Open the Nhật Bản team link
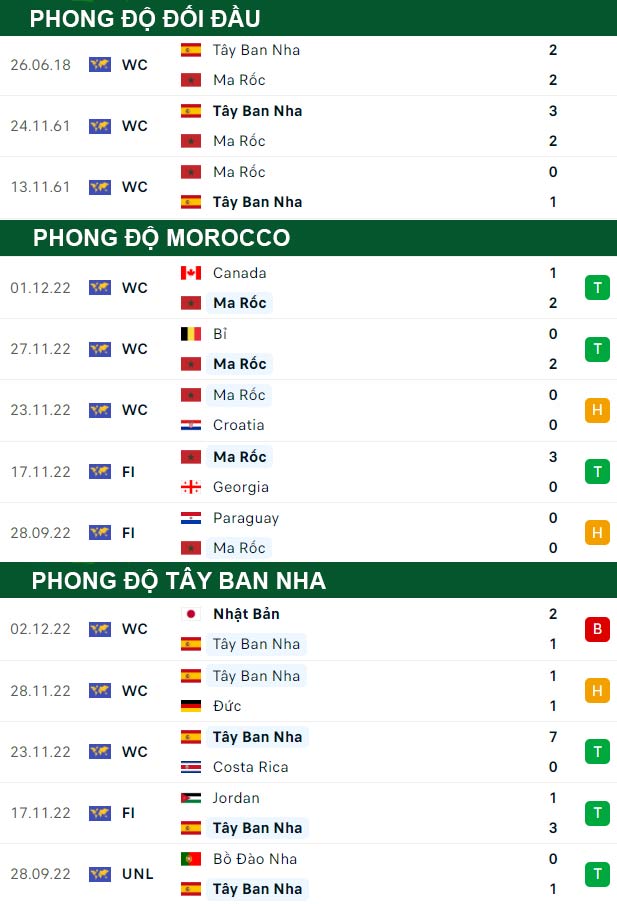The image size is (617, 904). point(246,614)
